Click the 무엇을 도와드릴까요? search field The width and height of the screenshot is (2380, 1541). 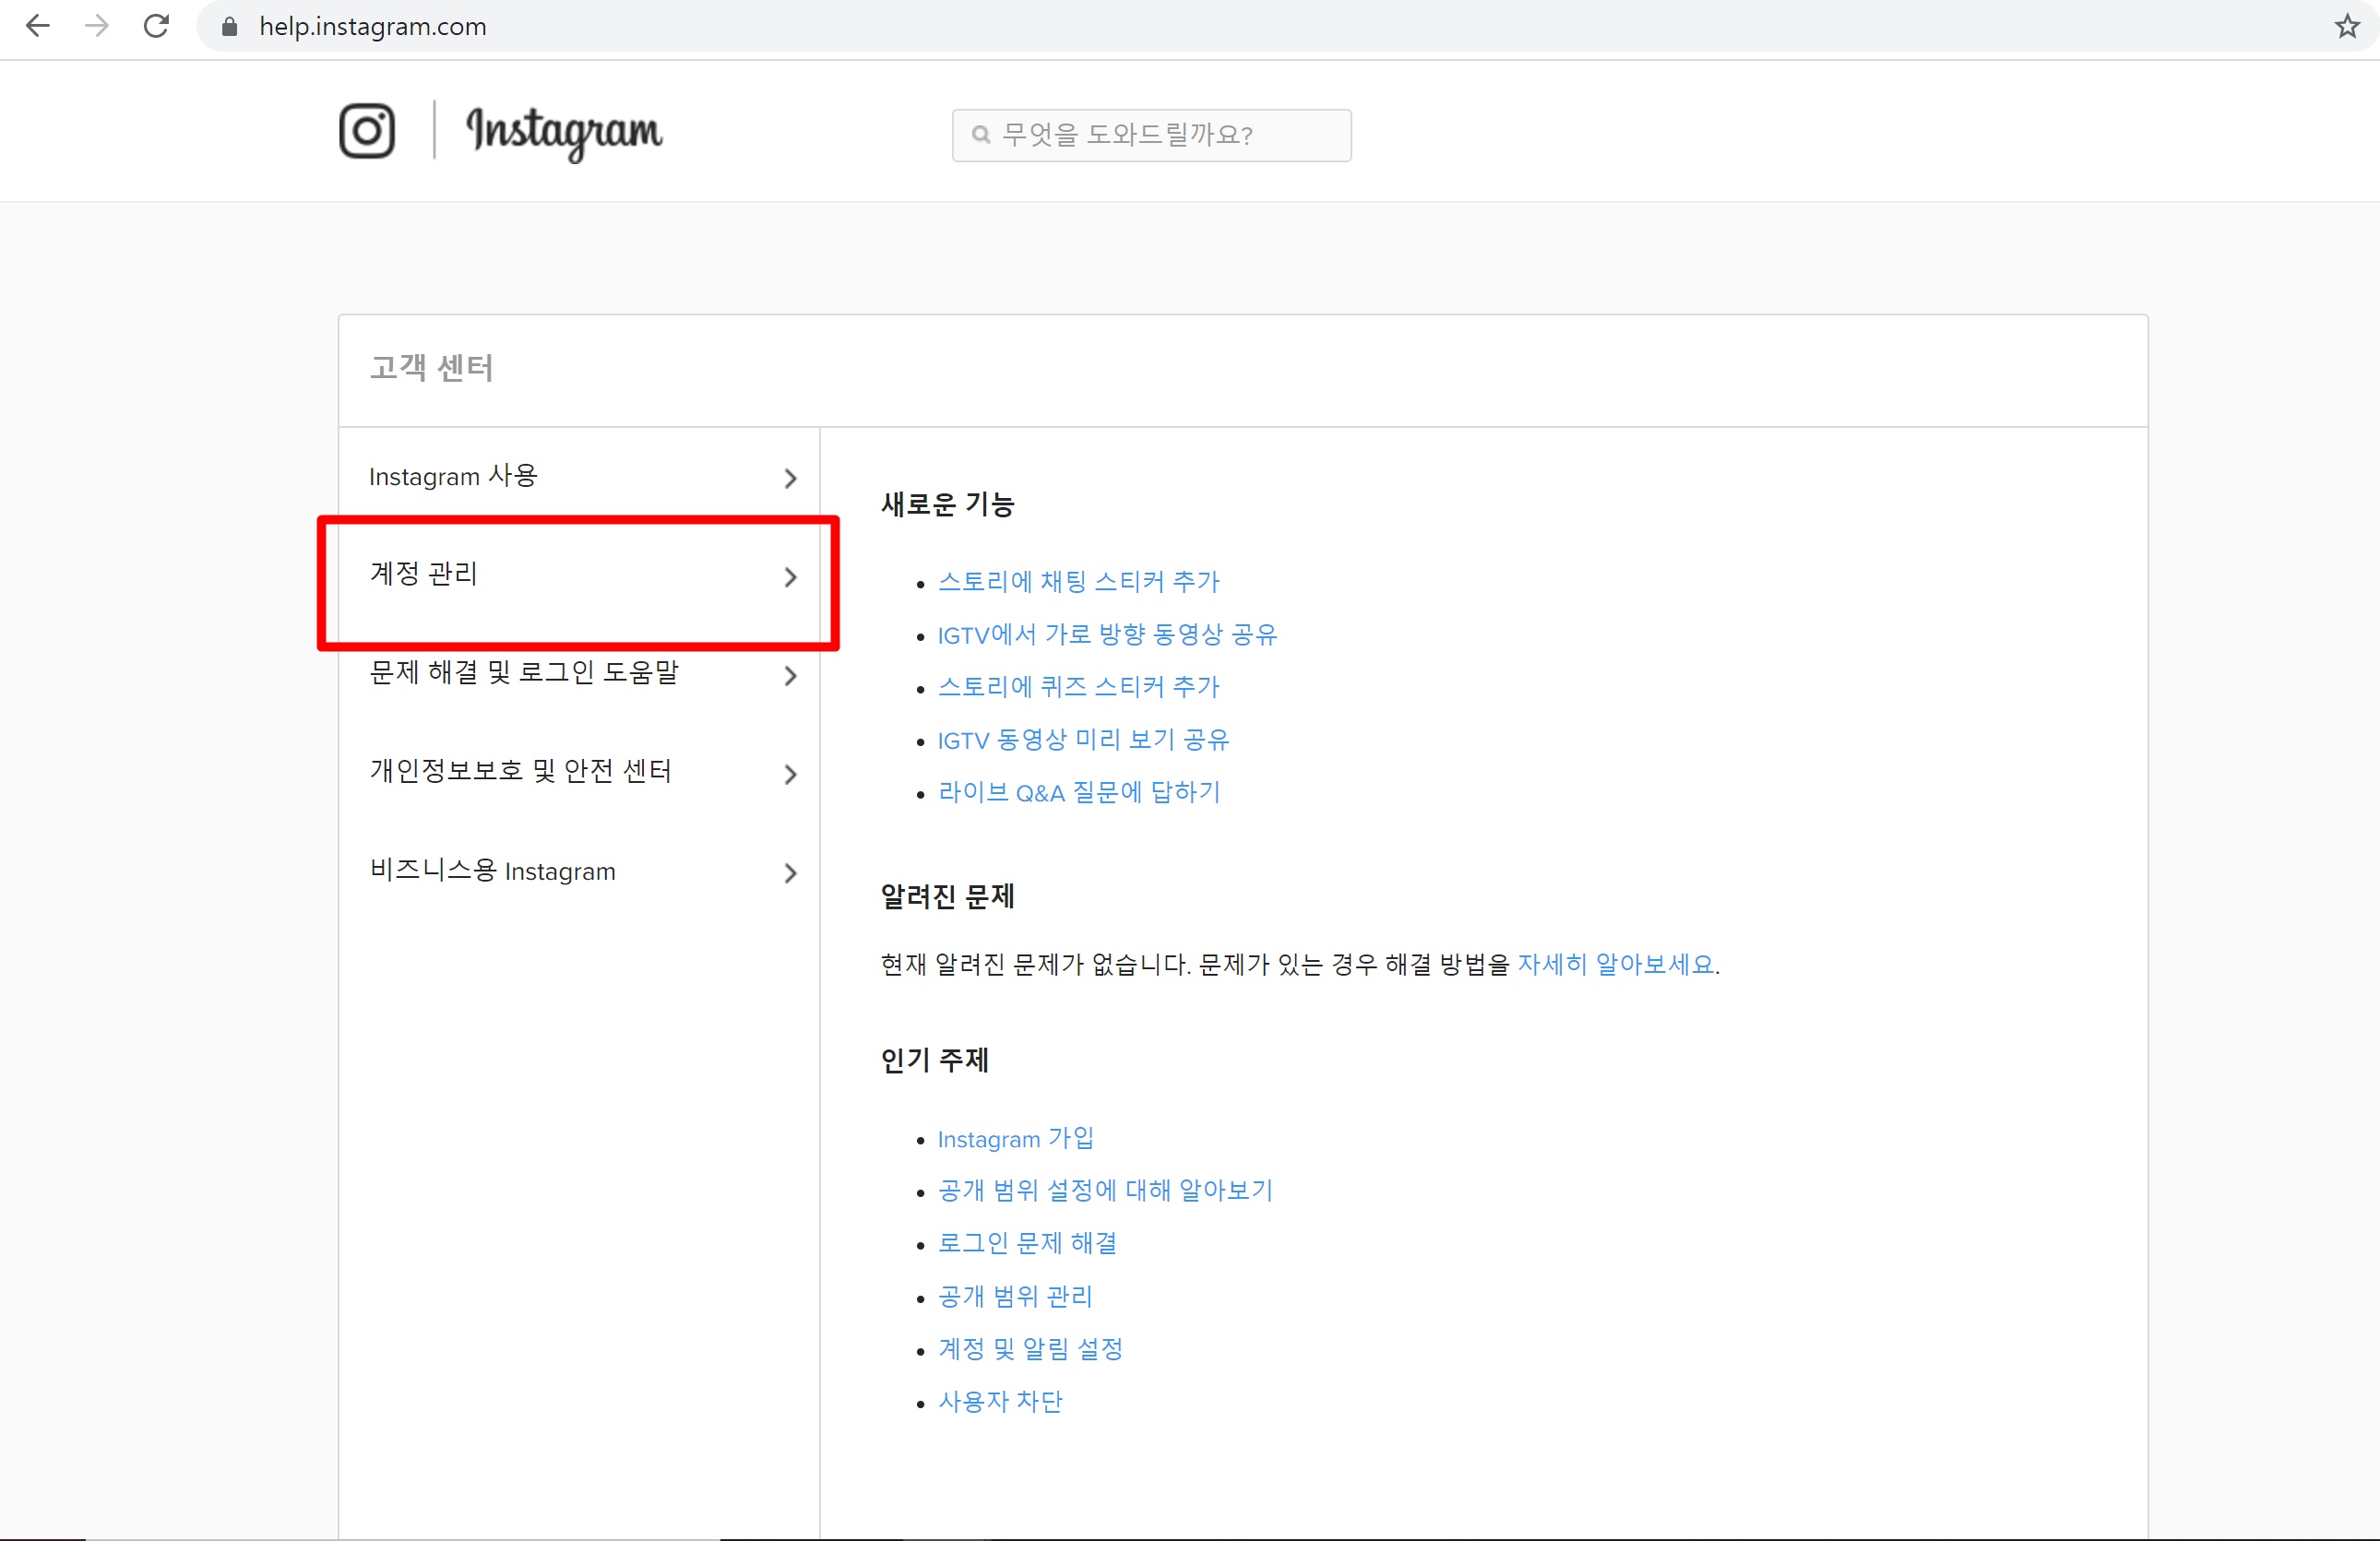1151,135
